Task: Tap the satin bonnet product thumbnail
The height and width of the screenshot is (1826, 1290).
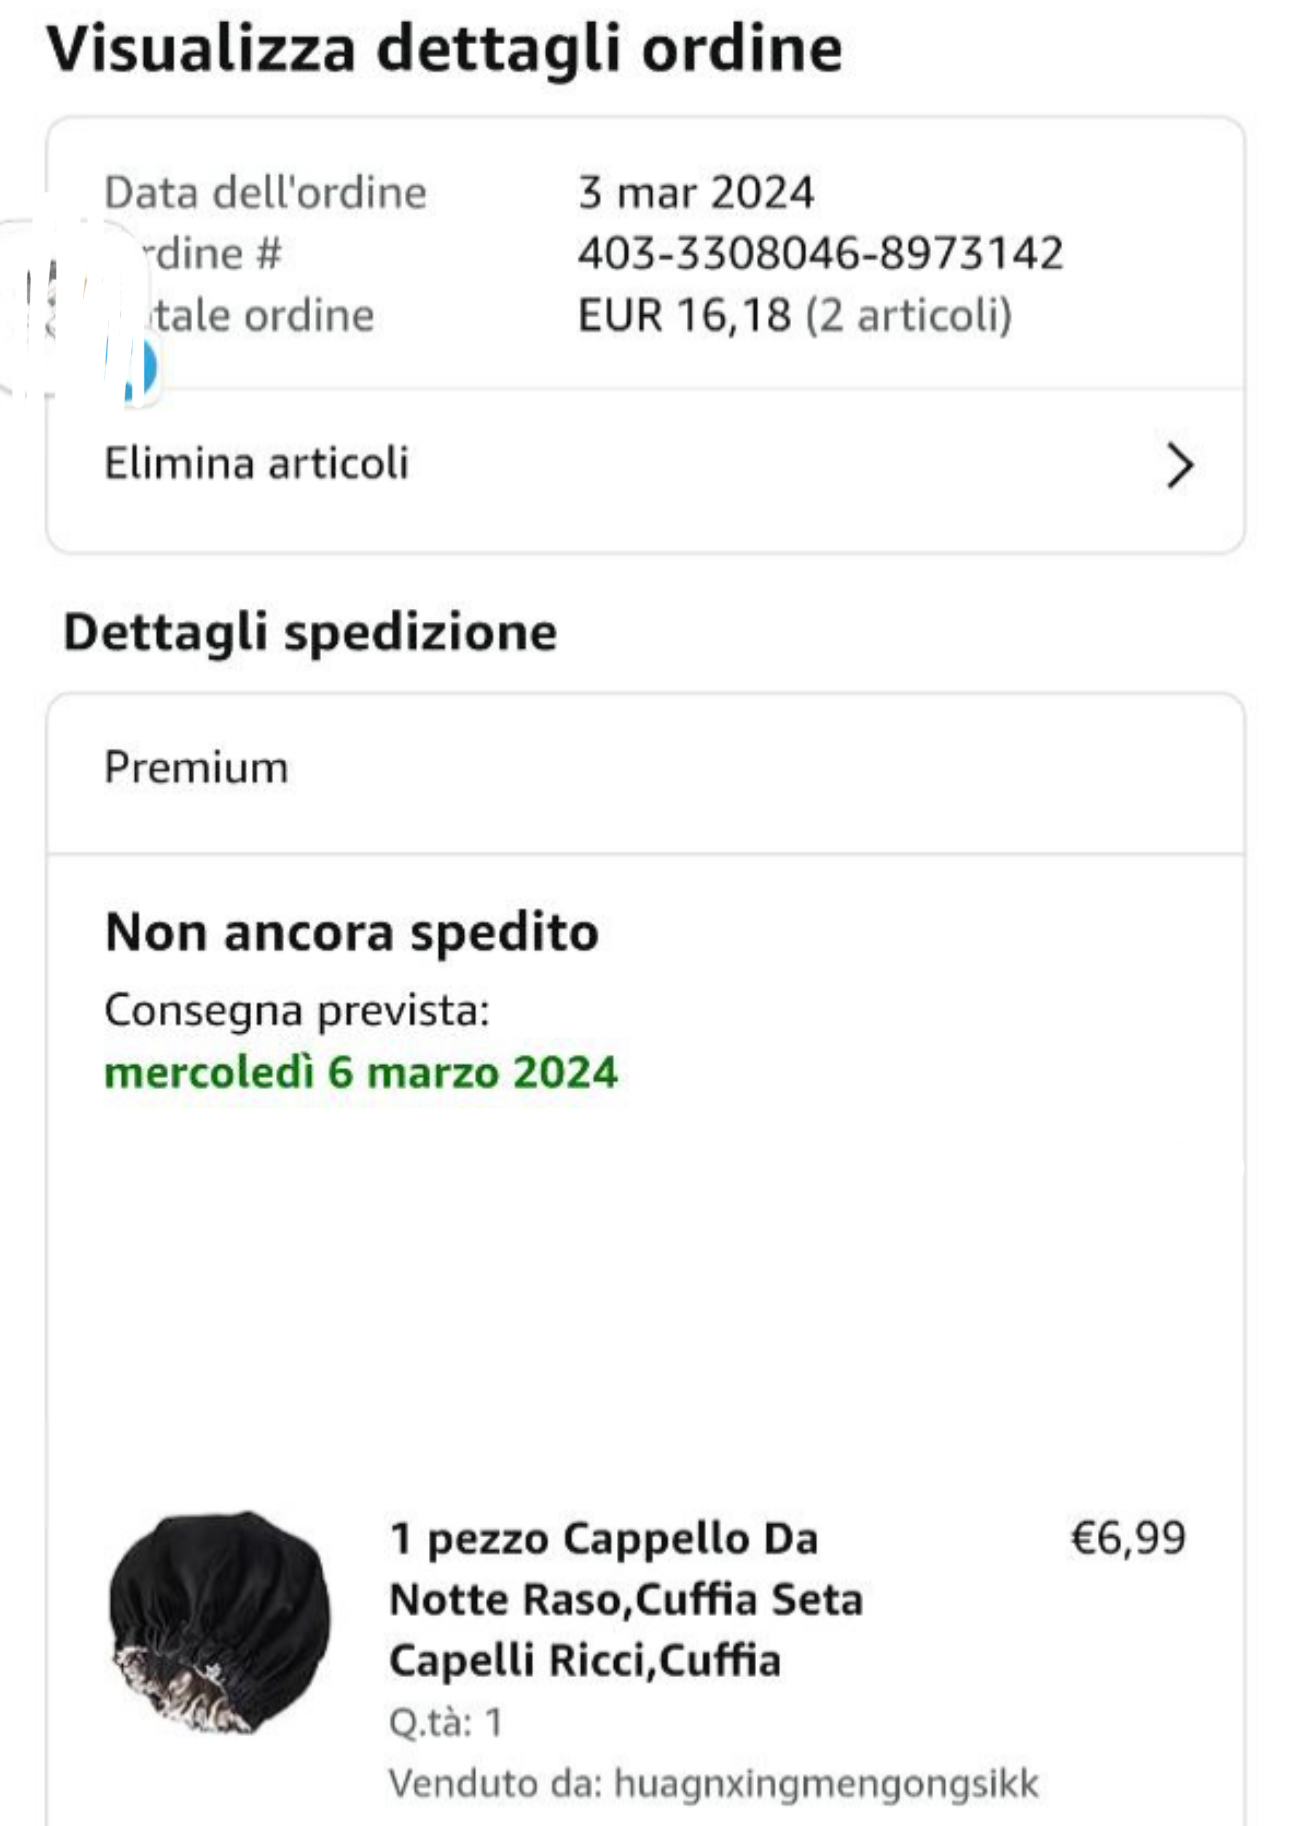Action: pos(219,1621)
